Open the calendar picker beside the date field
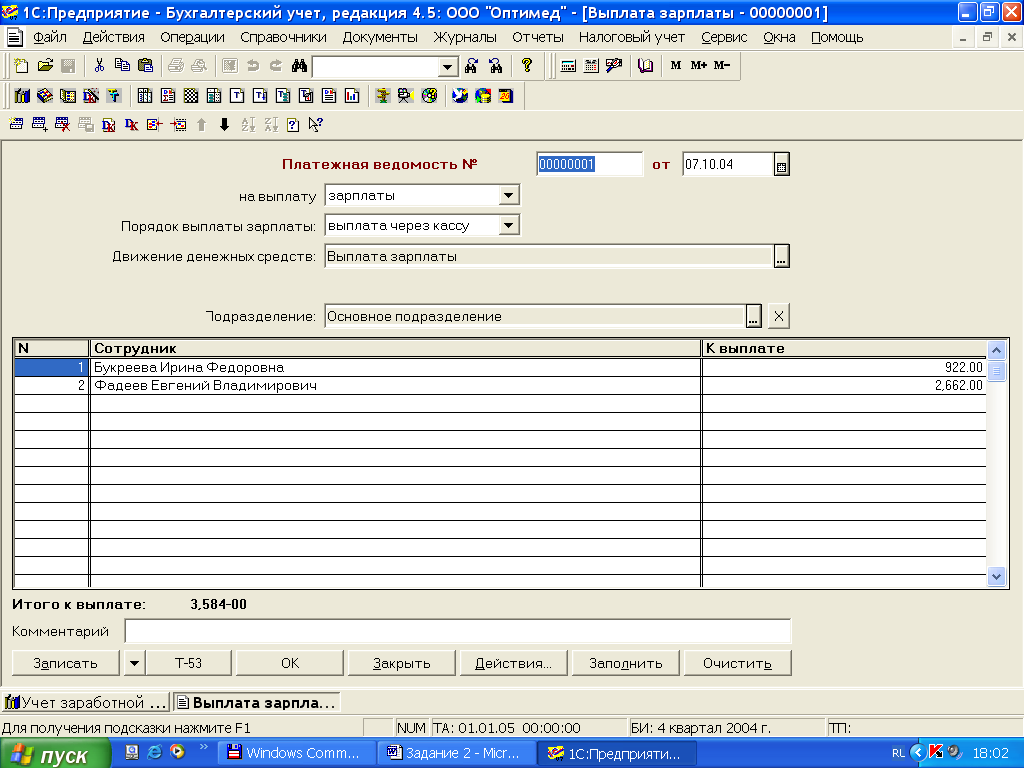The image size is (1024, 768). [x=782, y=165]
